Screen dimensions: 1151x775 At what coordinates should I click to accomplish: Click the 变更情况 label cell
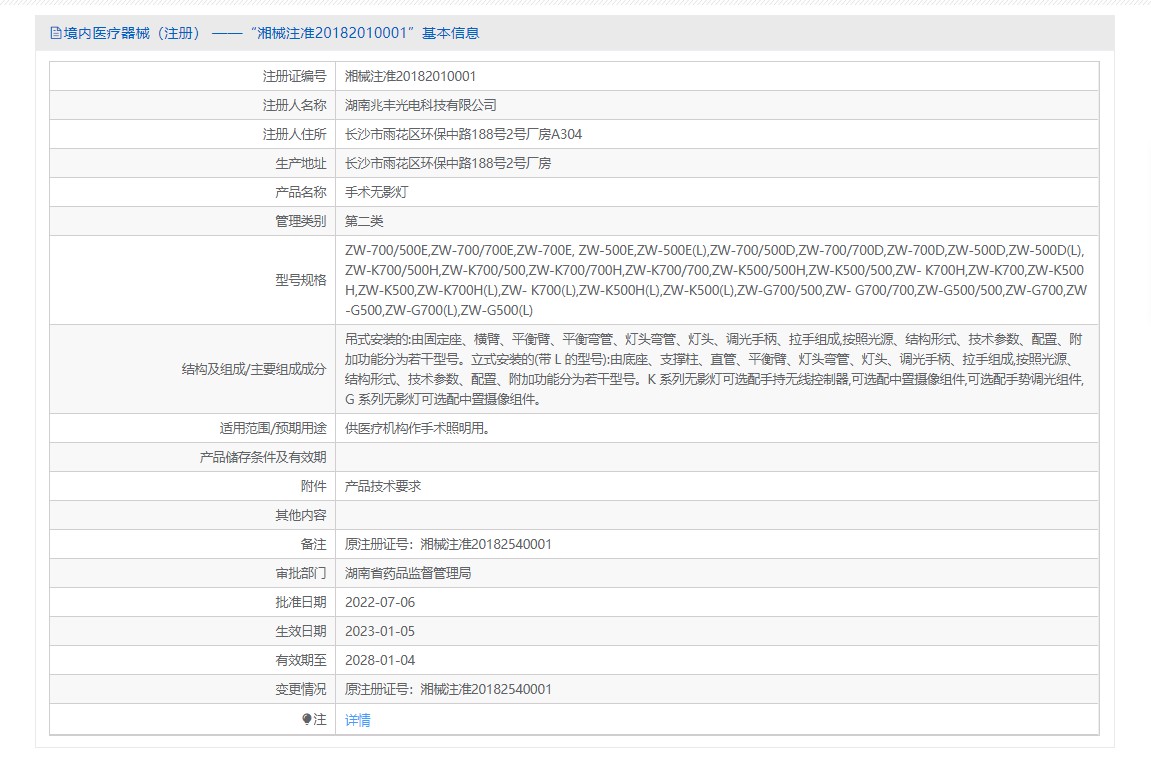point(192,689)
